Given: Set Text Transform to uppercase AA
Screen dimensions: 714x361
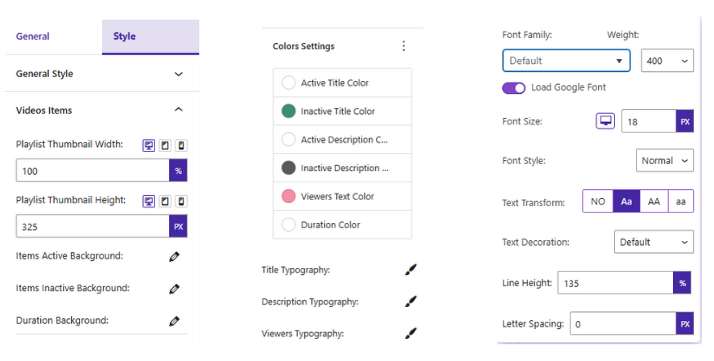Looking at the screenshot, I should [654, 201].
